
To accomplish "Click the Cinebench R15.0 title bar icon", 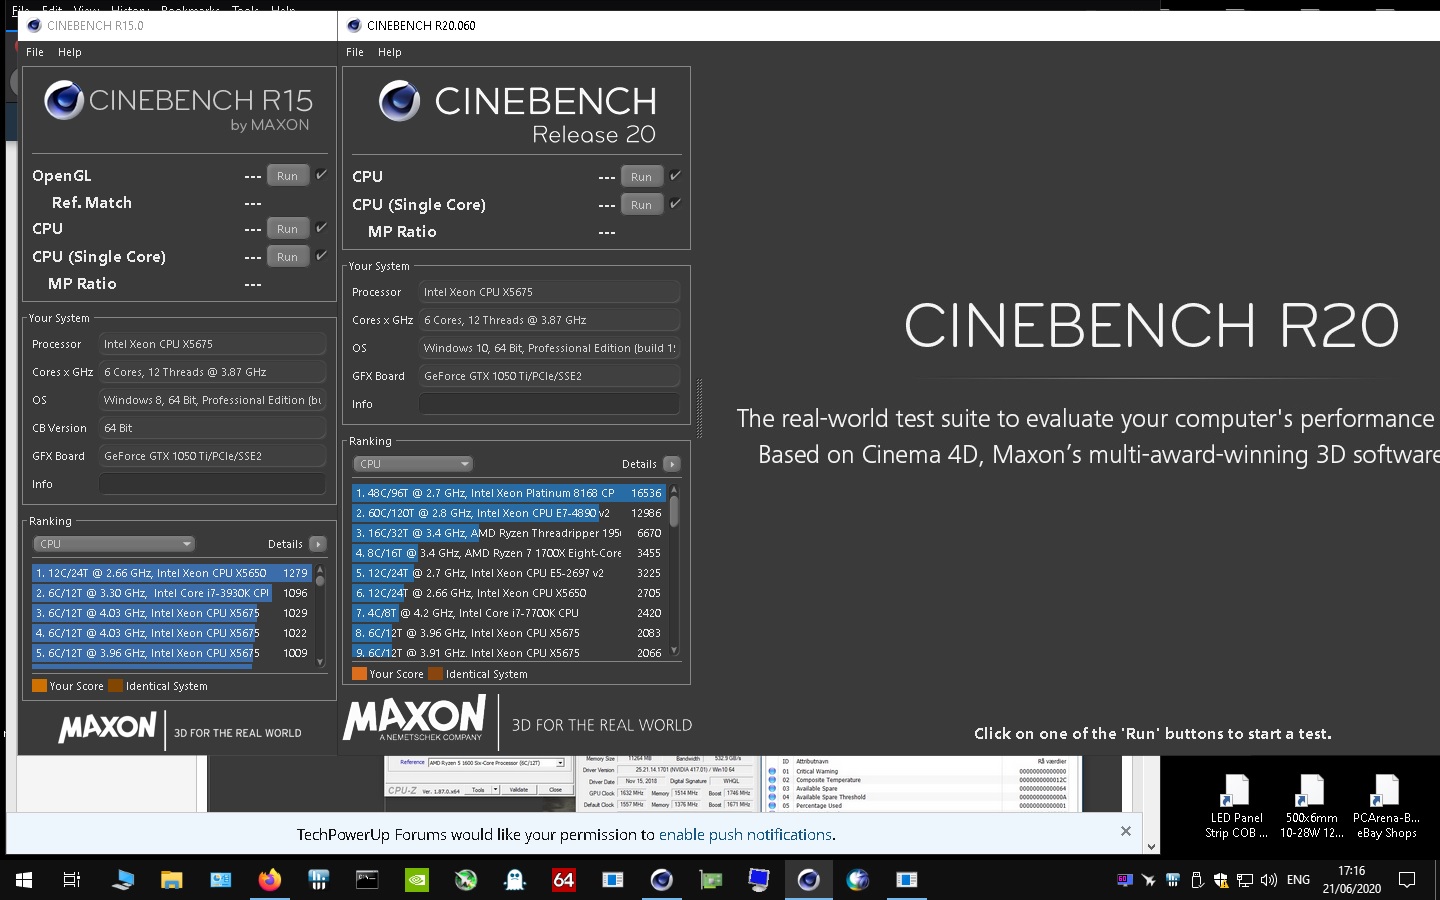I will click(x=33, y=26).
